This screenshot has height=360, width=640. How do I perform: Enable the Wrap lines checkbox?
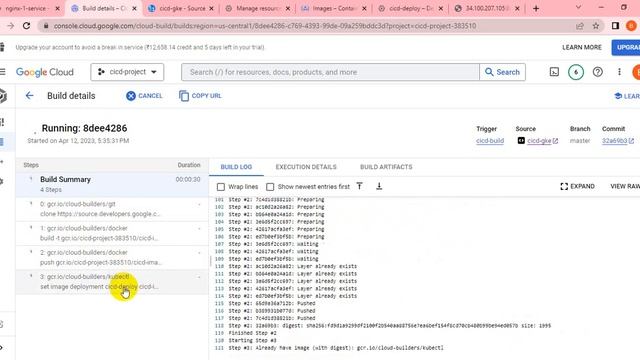pos(221,187)
